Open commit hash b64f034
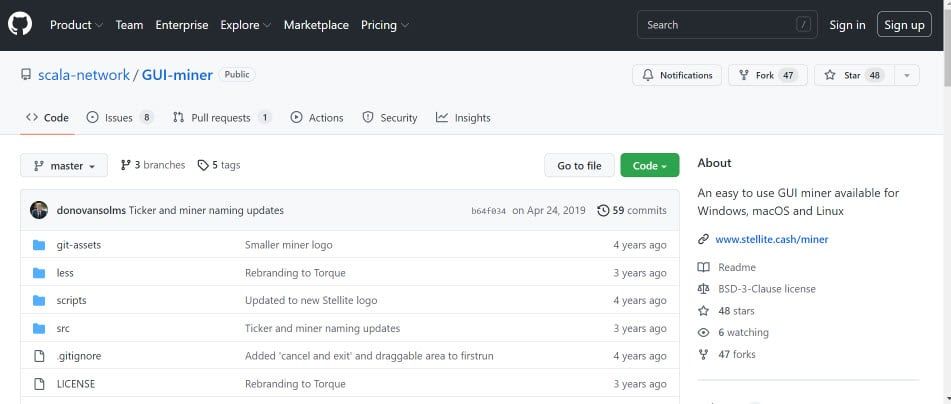Viewport: 951px width, 404px height. coord(488,211)
